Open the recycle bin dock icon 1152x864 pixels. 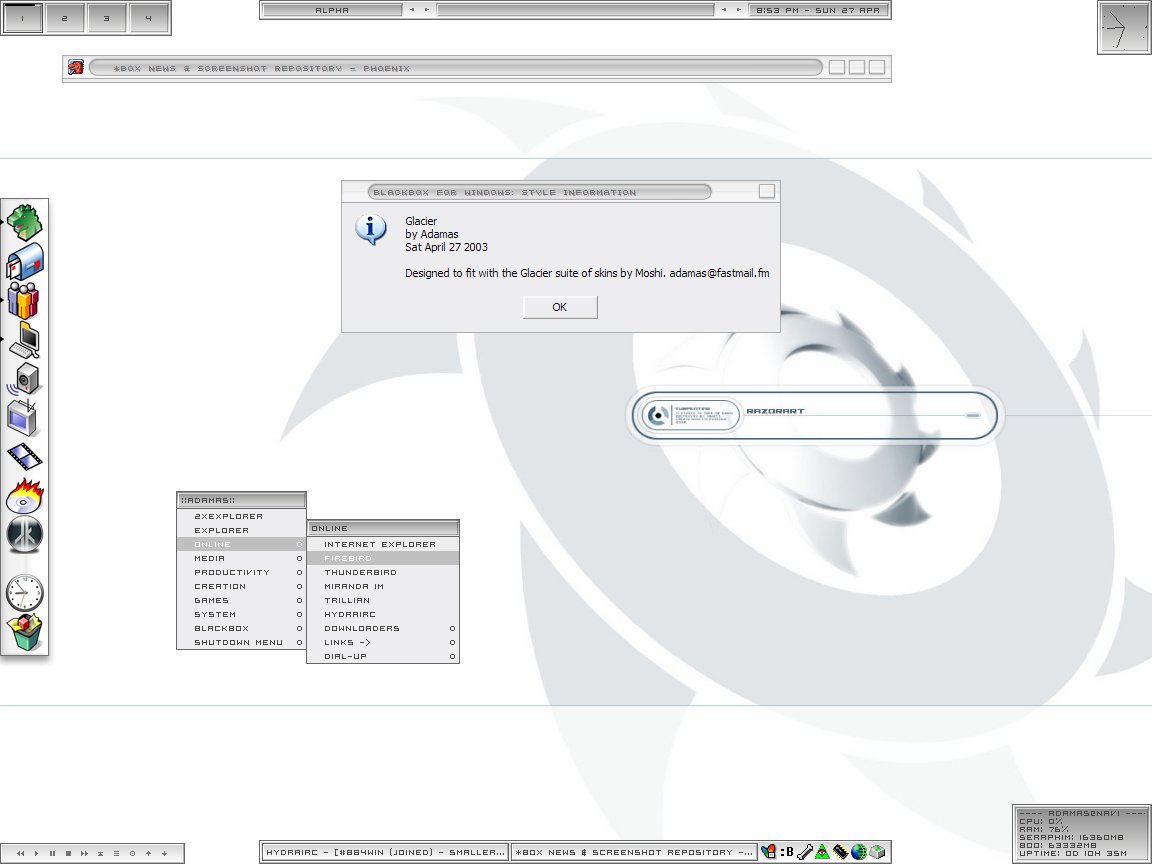click(25, 634)
